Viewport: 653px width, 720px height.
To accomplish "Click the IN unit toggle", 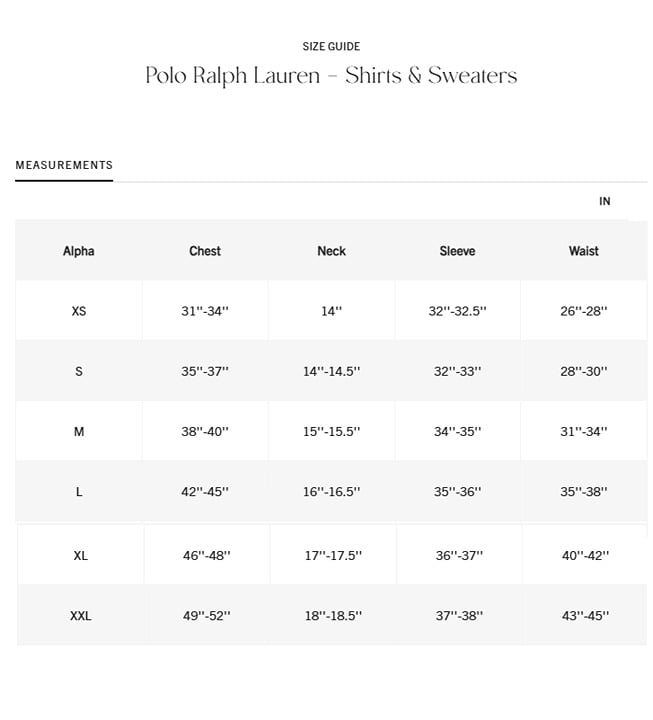I will pos(604,202).
